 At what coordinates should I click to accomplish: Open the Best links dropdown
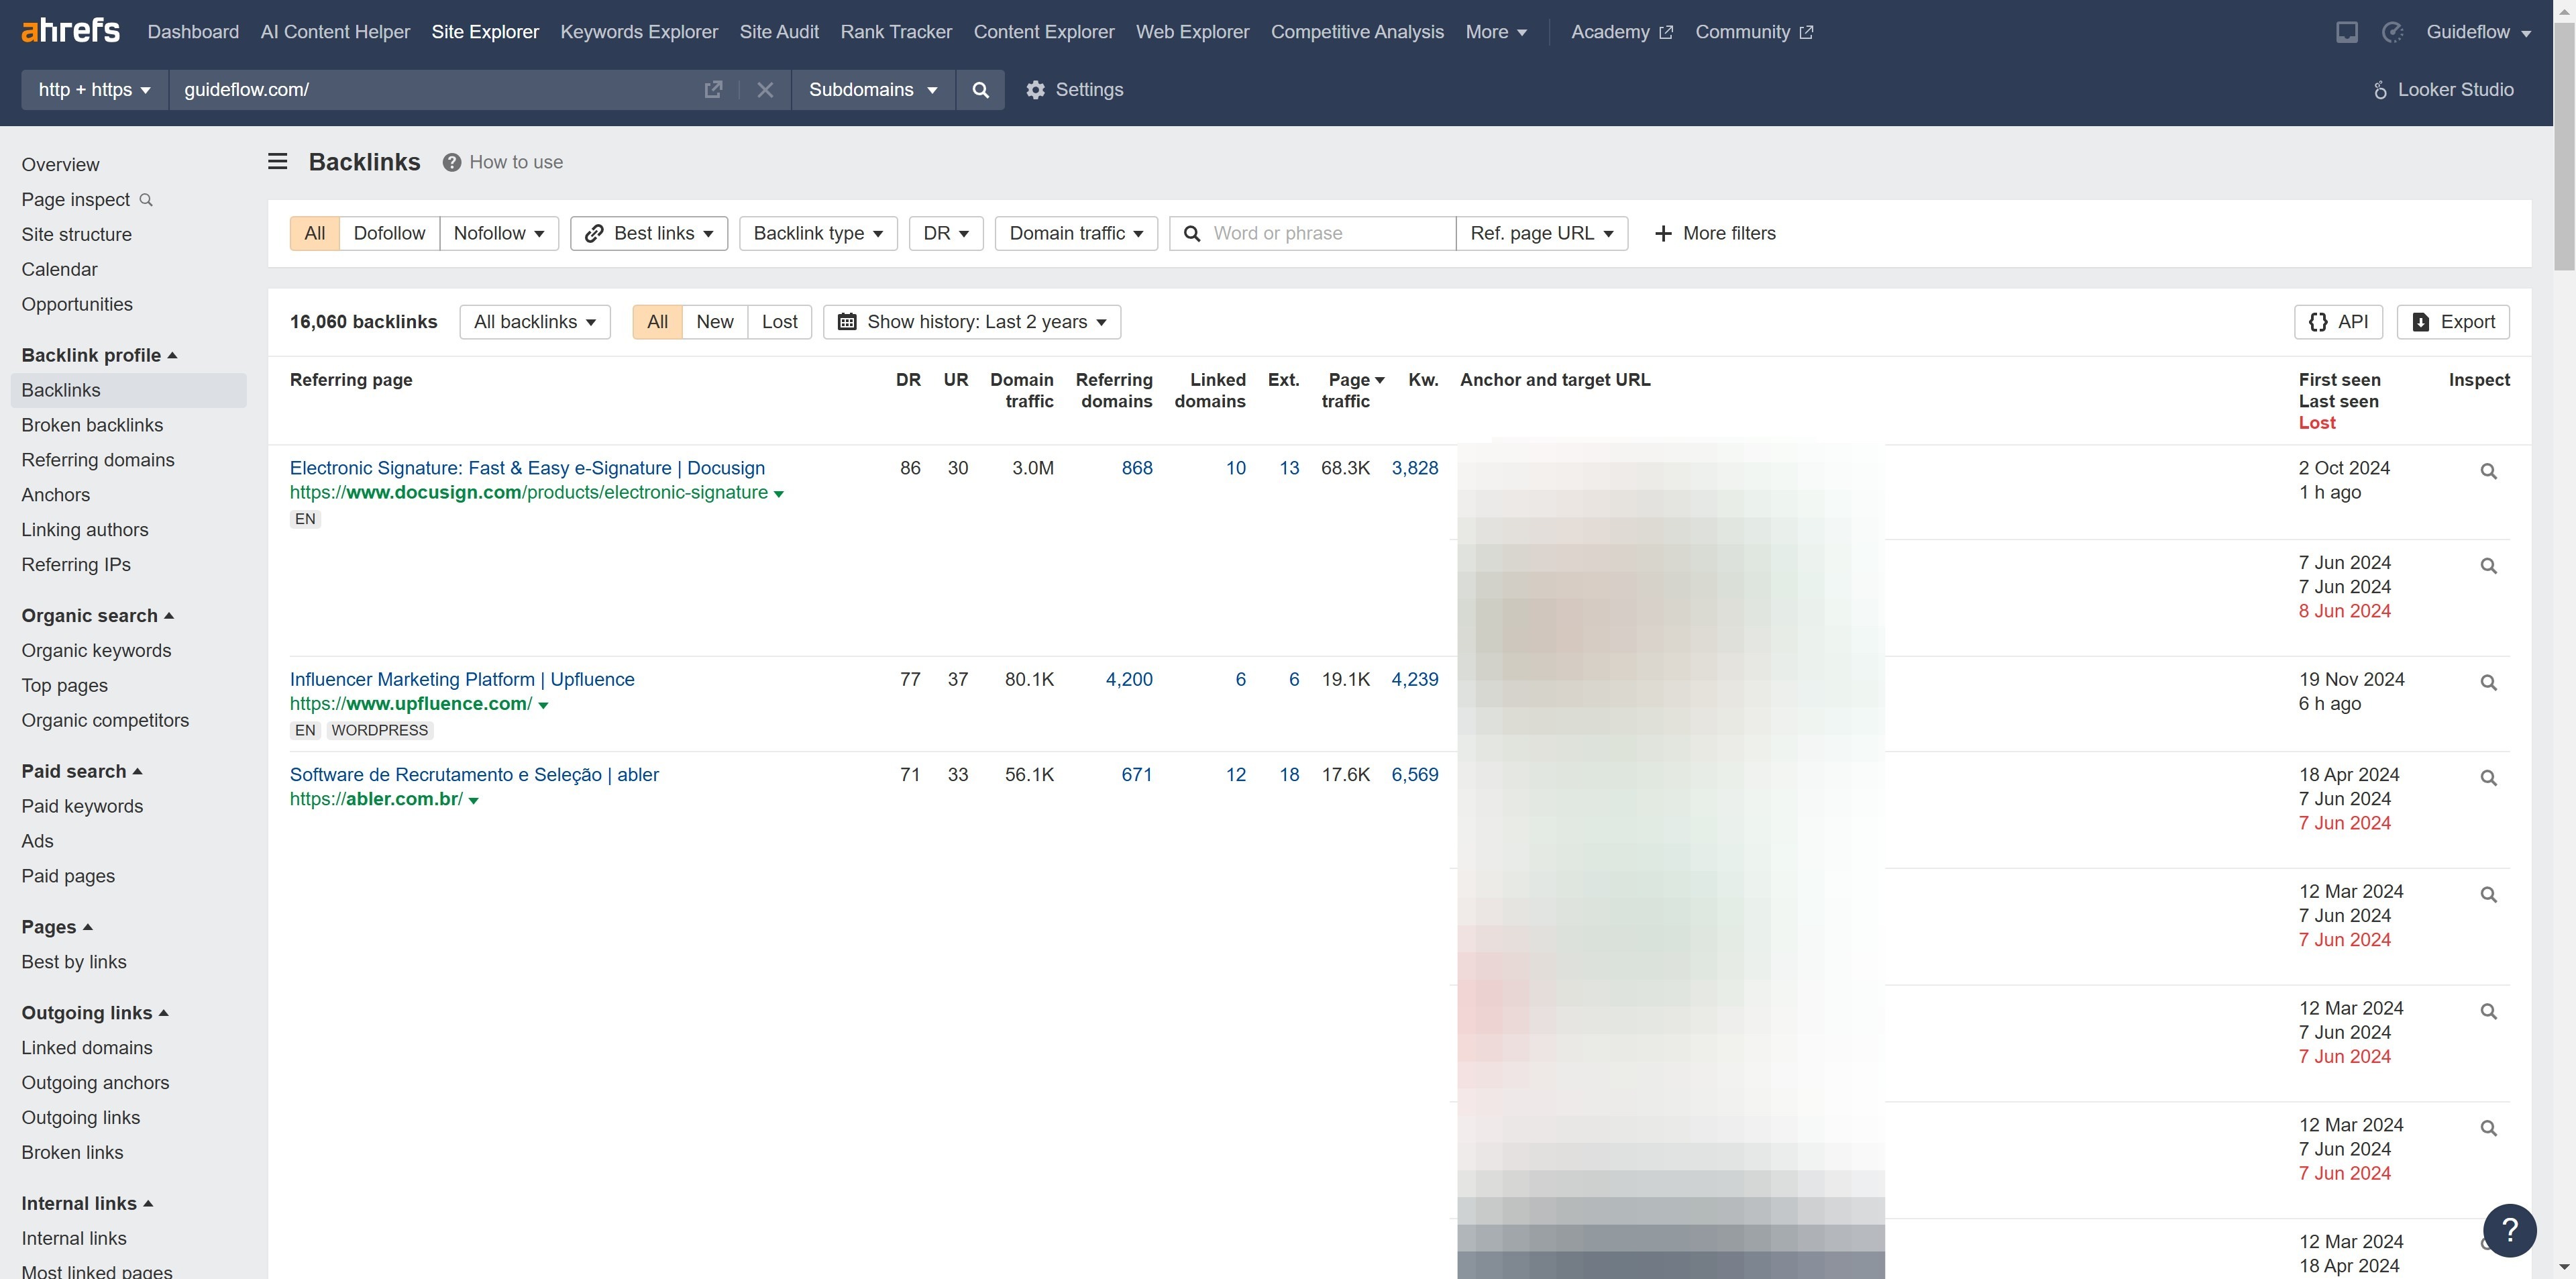coord(649,233)
